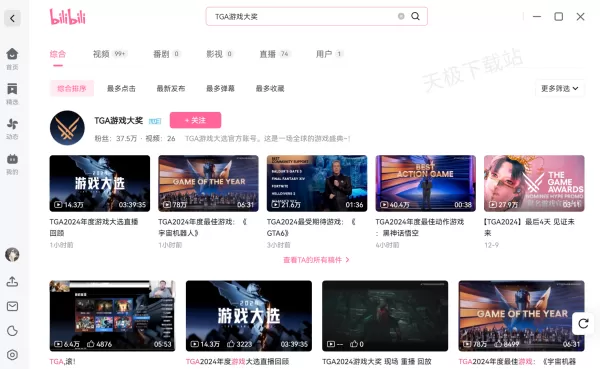Open the 游戏大选 thumbnail with 3223 likes
Viewport: 600px width, 369px height.
coord(249,316)
